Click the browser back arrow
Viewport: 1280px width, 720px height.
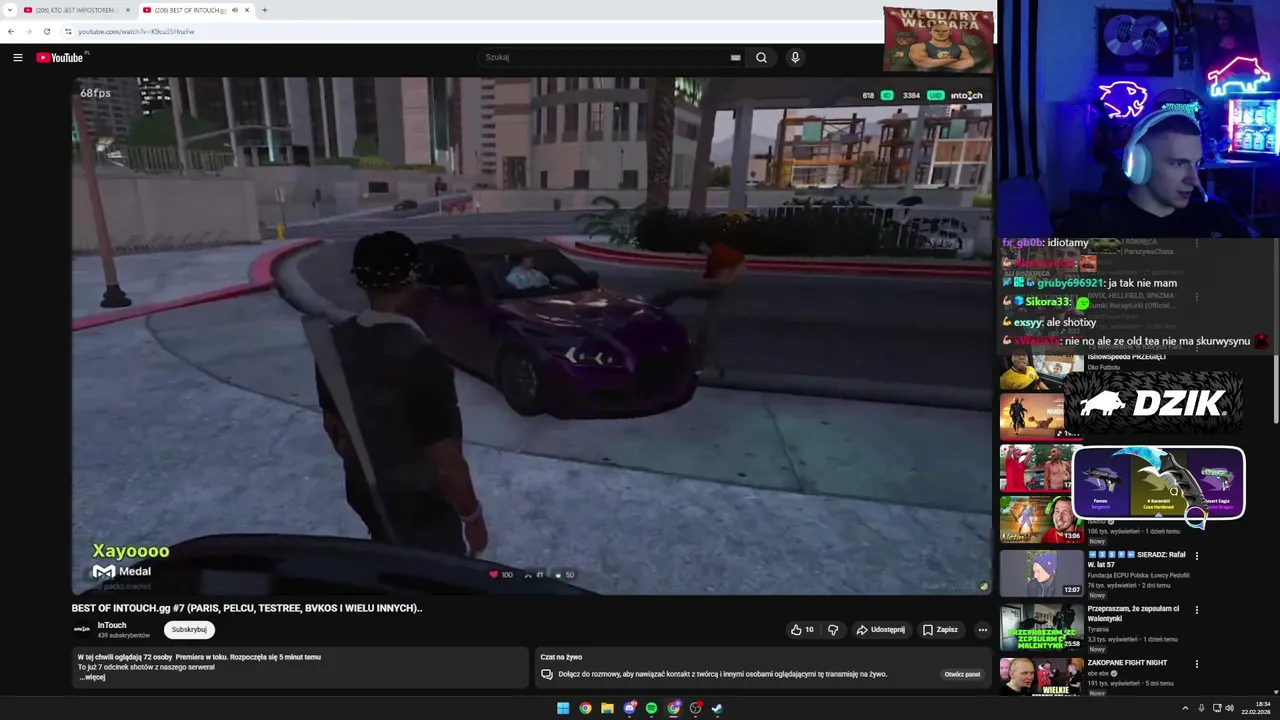click(11, 31)
